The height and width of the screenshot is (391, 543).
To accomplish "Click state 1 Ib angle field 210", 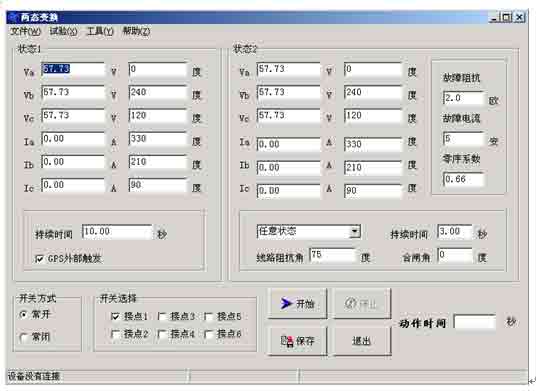I will [158, 162].
